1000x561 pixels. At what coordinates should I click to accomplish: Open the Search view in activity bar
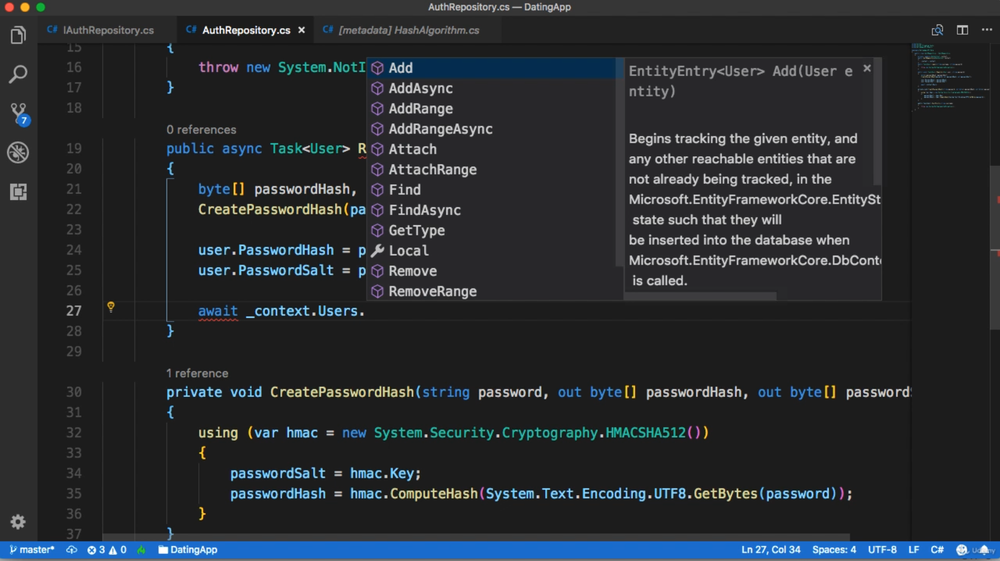click(x=18, y=74)
